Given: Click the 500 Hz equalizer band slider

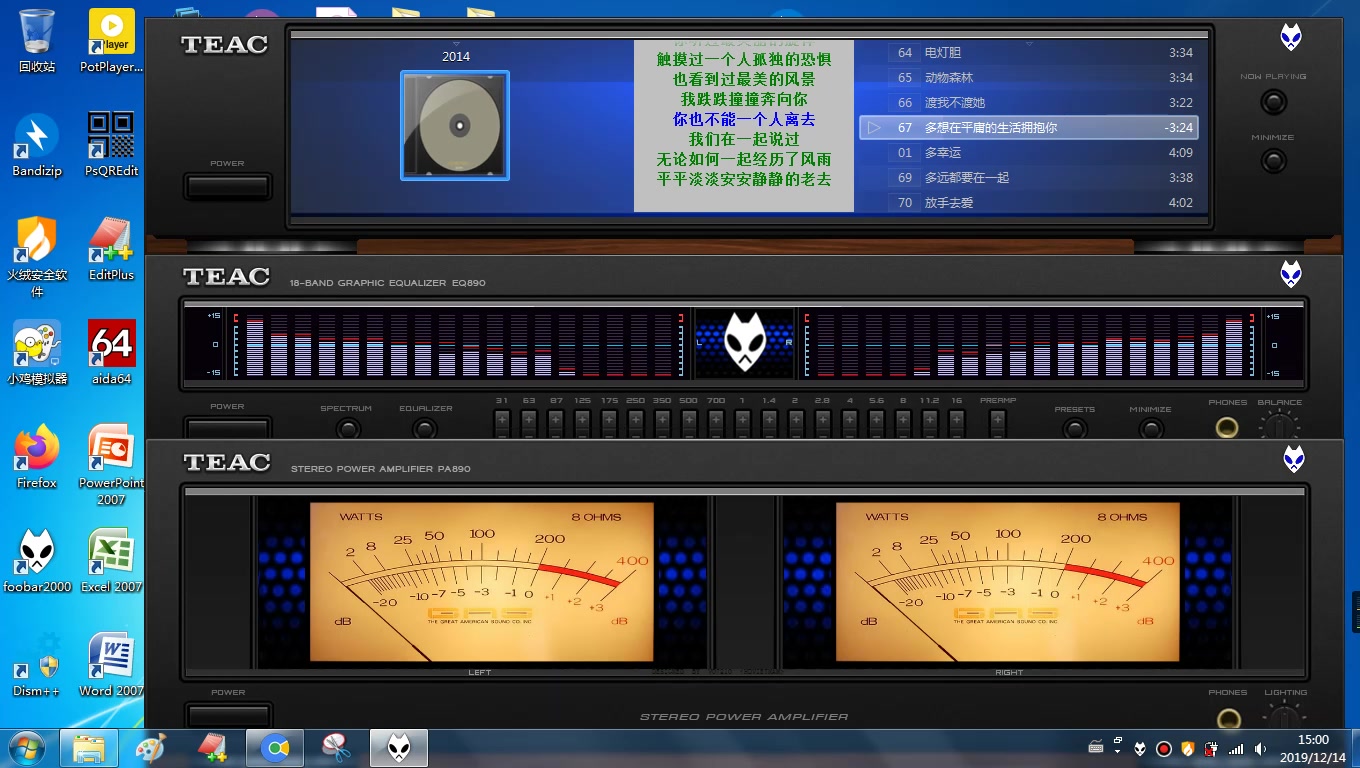Looking at the screenshot, I should tap(689, 423).
